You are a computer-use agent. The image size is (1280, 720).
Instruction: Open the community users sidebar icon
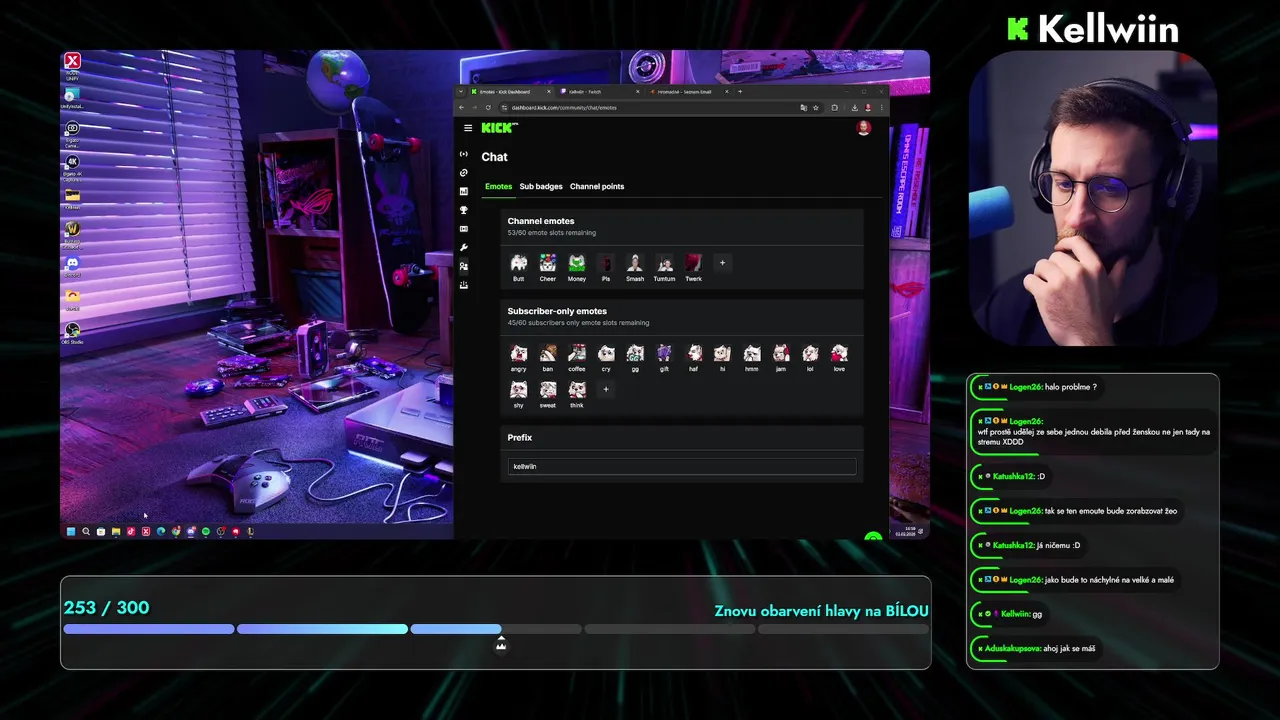point(464,266)
